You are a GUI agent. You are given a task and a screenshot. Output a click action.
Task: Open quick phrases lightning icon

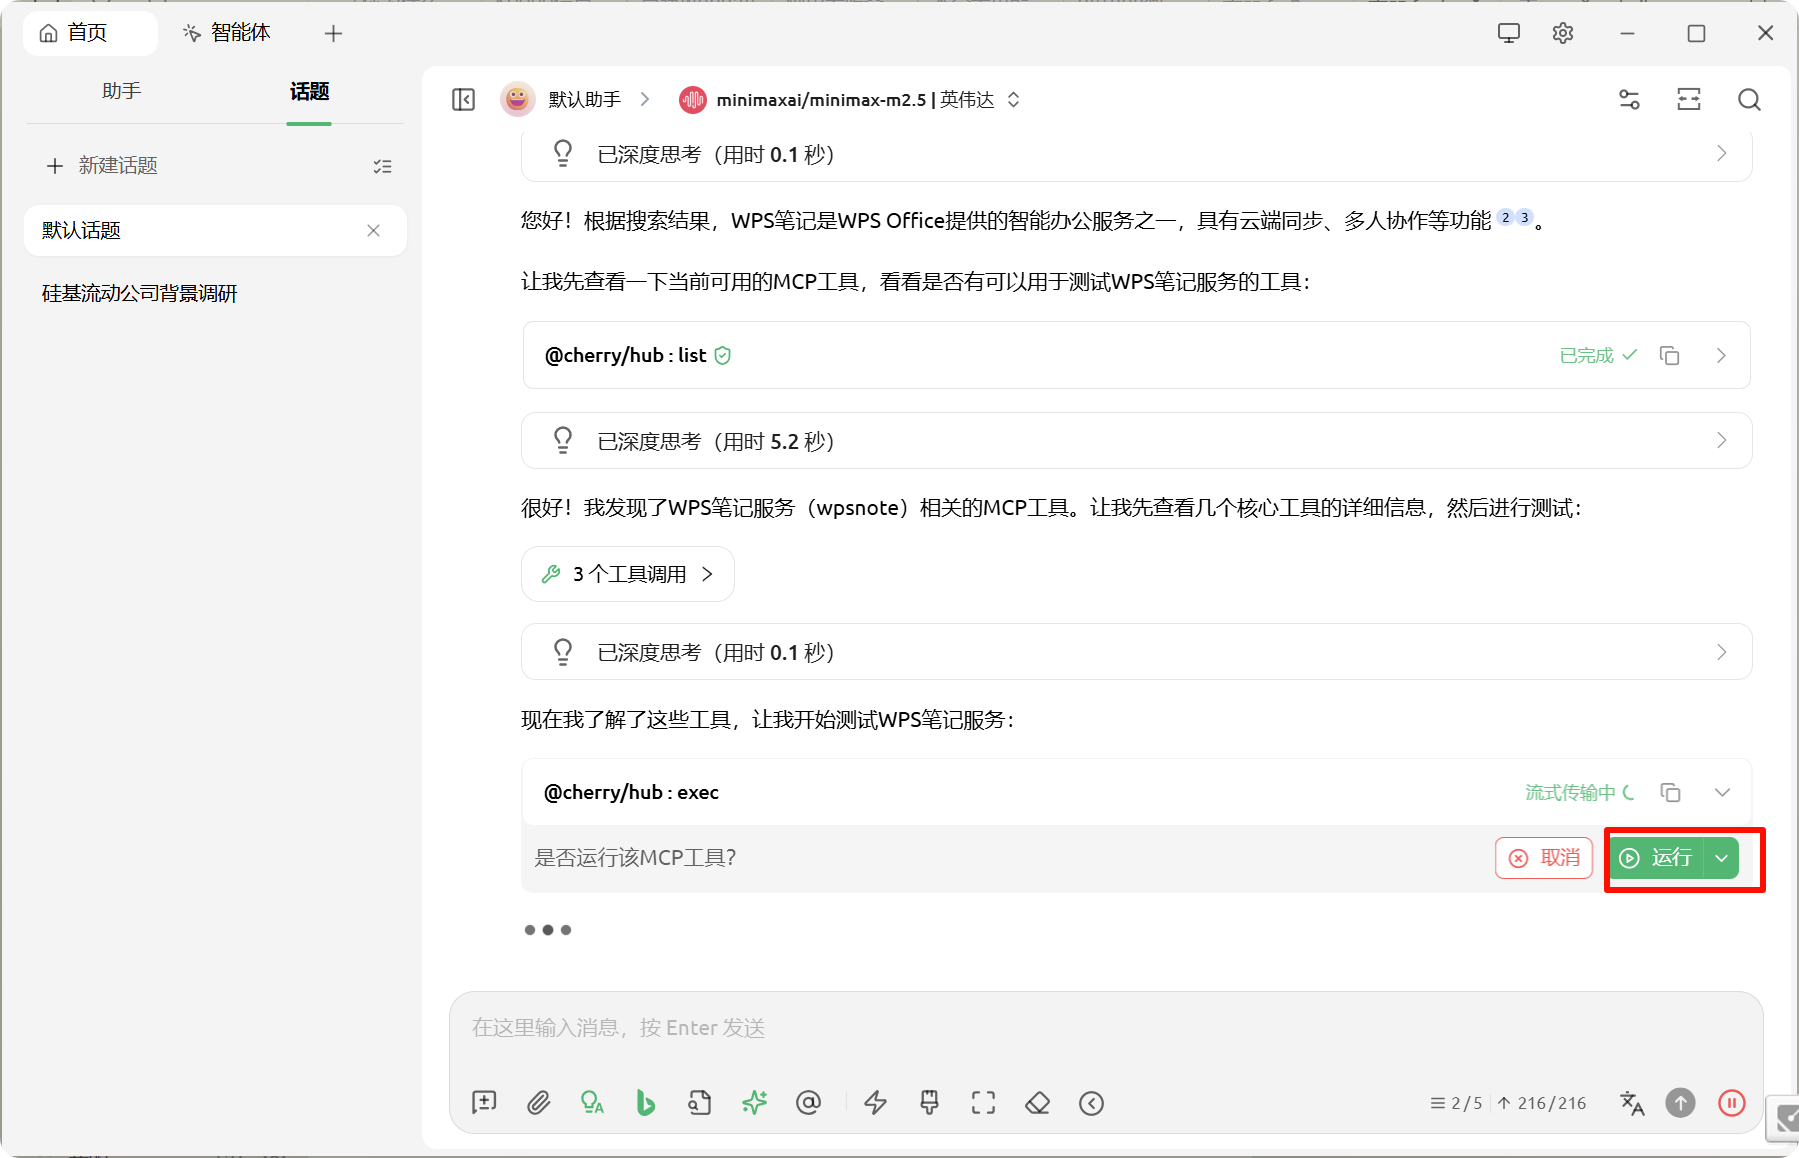coord(876,1102)
